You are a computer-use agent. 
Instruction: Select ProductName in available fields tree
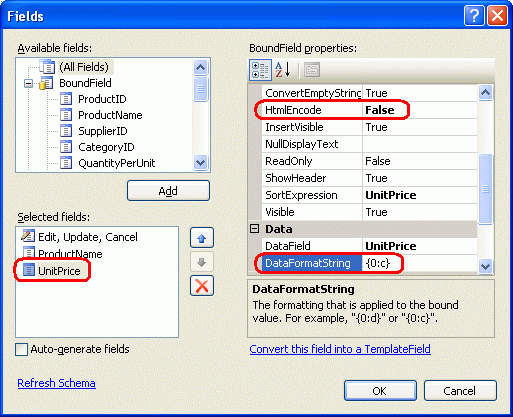[x=110, y=115]
